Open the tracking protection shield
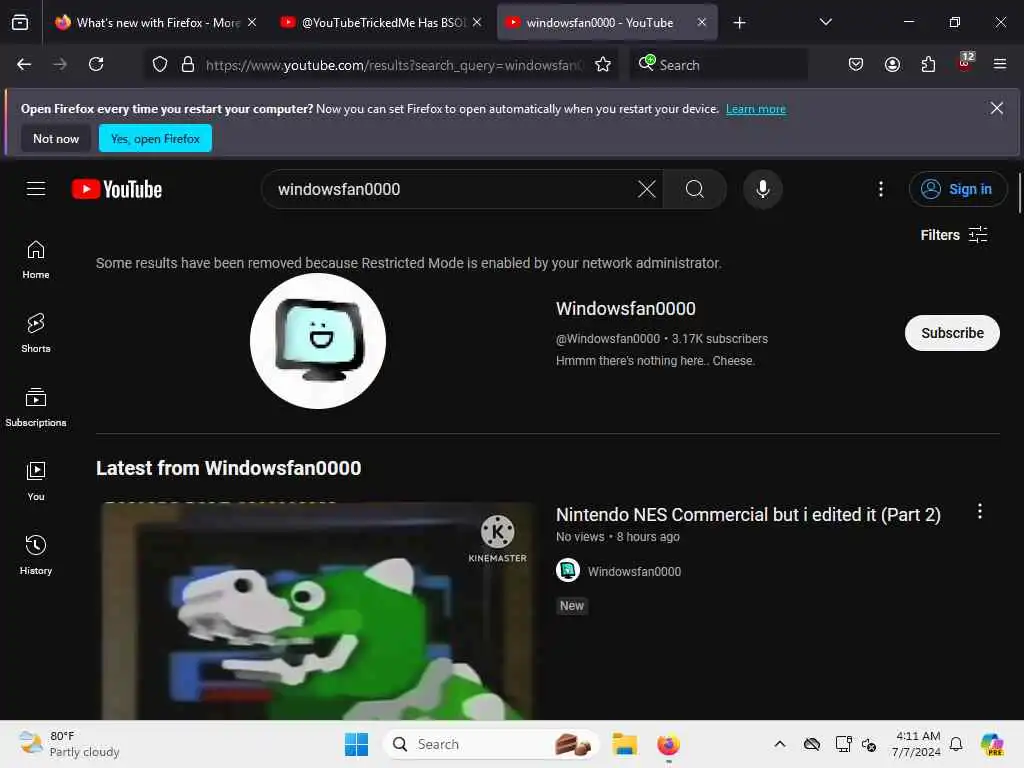Viewport: 1024px width, 768px height. click(x=160, y=64)
